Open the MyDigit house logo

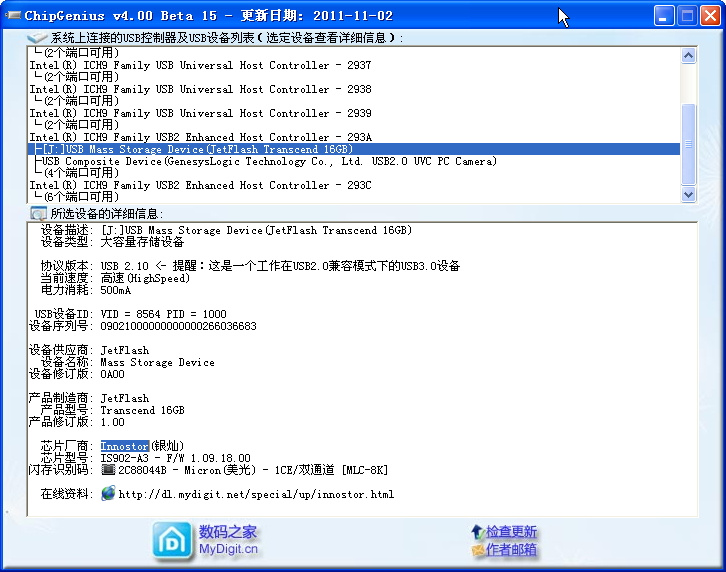172,541
